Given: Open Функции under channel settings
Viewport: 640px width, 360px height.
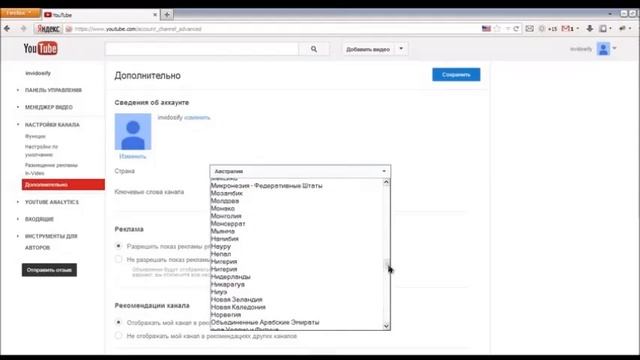Looking at the screenshot, I should [35, 136].
